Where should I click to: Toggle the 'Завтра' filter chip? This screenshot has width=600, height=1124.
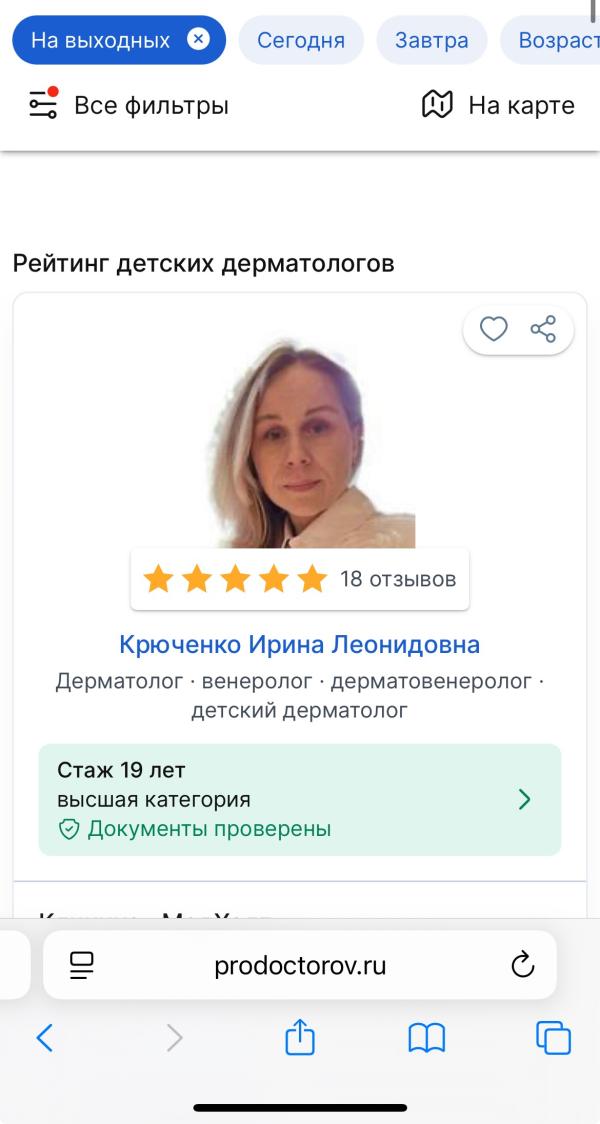coord(431,39)
